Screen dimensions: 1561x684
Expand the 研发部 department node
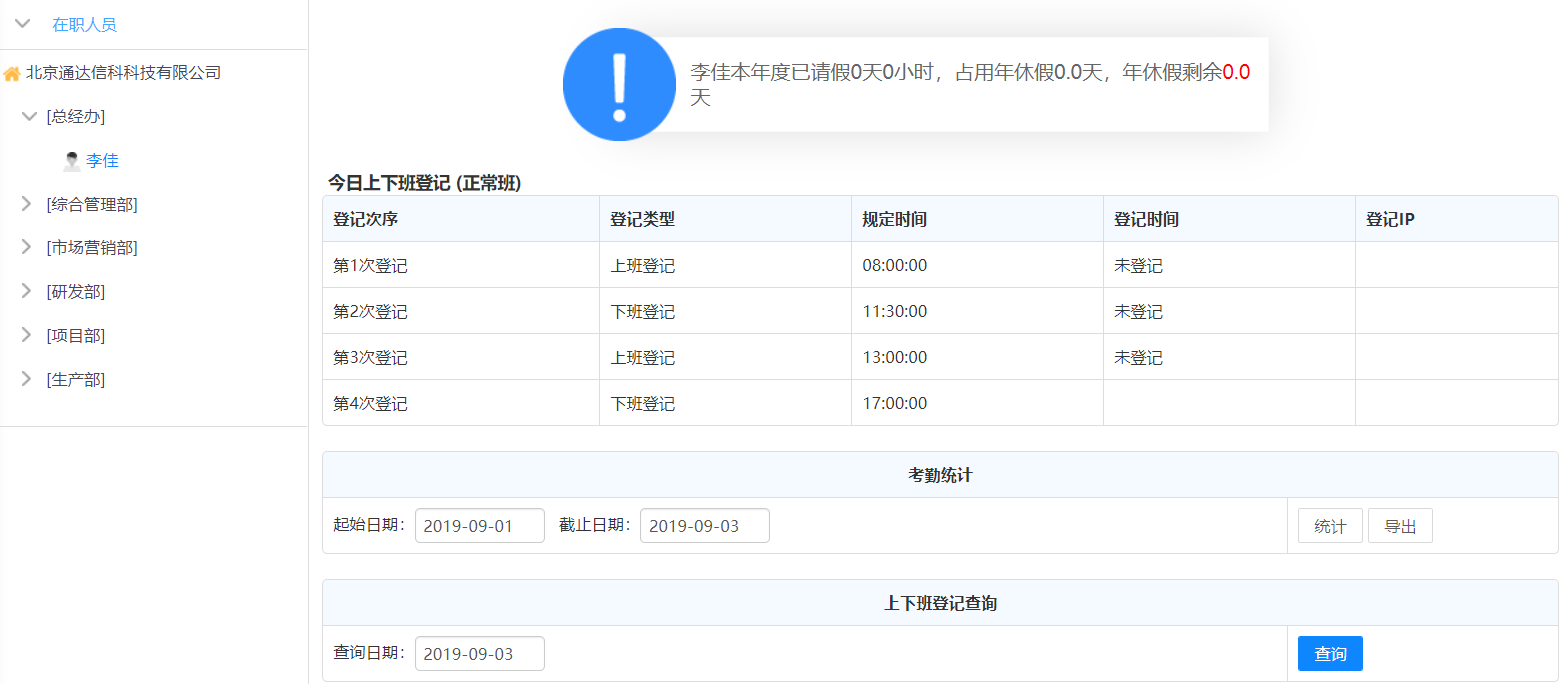[x=27, y=291]
